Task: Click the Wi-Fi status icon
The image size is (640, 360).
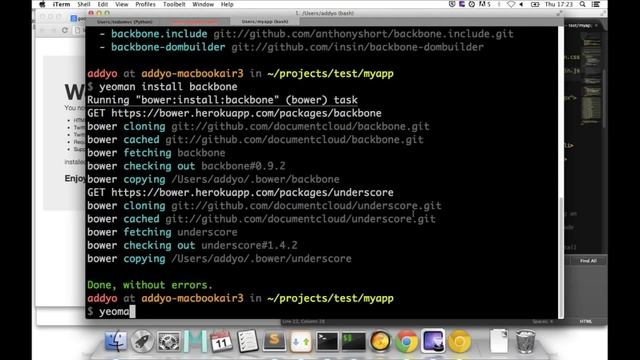Action: [511, 4]
